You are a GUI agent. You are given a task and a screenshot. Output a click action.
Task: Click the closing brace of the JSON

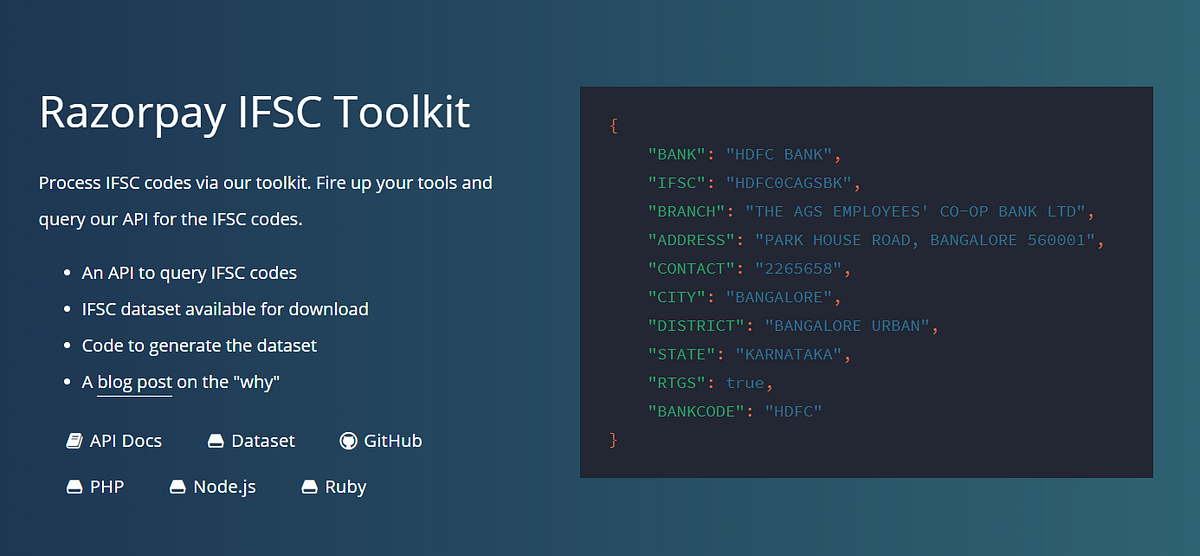(x=613, y=440)
